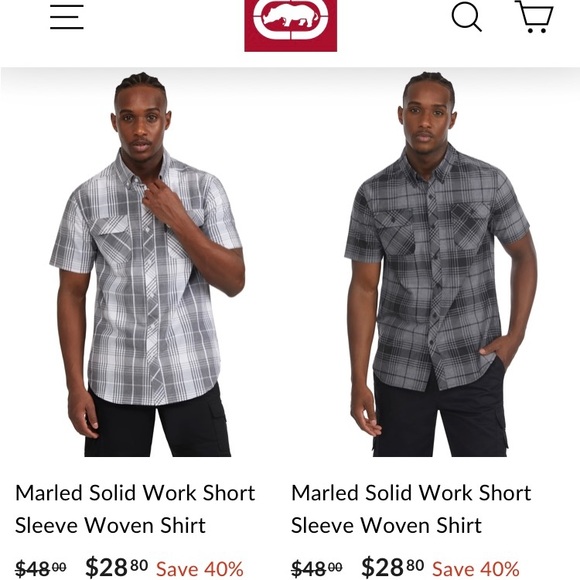Tap the right crossed-out $48.00 price
The width and height of the screenshot is (580, 580).
tap(317, 569)
